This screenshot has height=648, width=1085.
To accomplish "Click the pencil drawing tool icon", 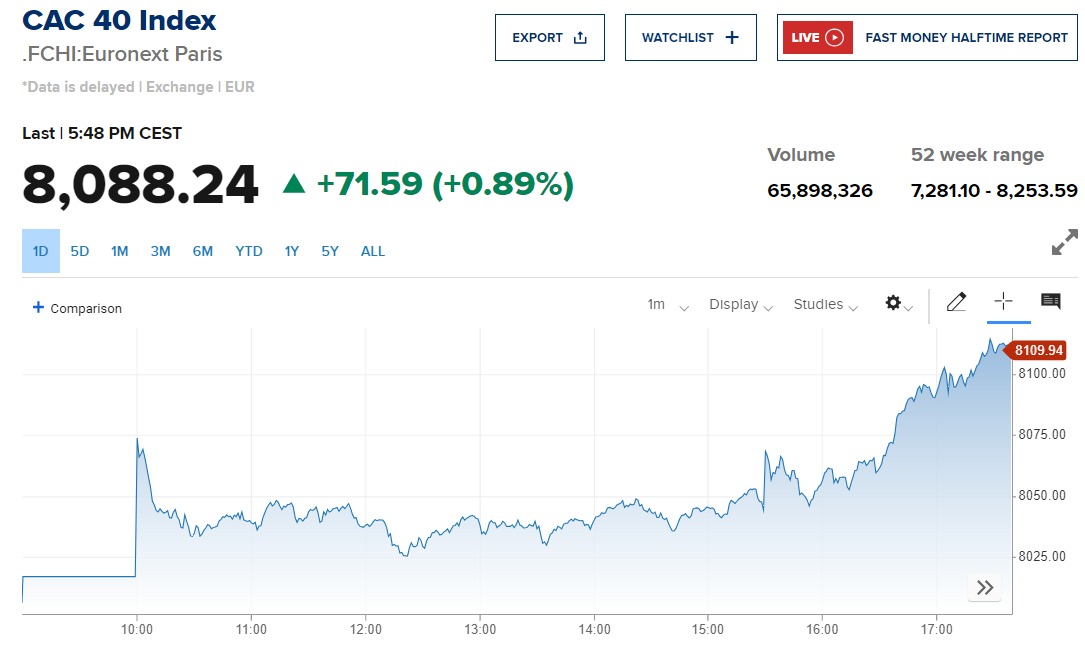I will [x=956, y=302].
